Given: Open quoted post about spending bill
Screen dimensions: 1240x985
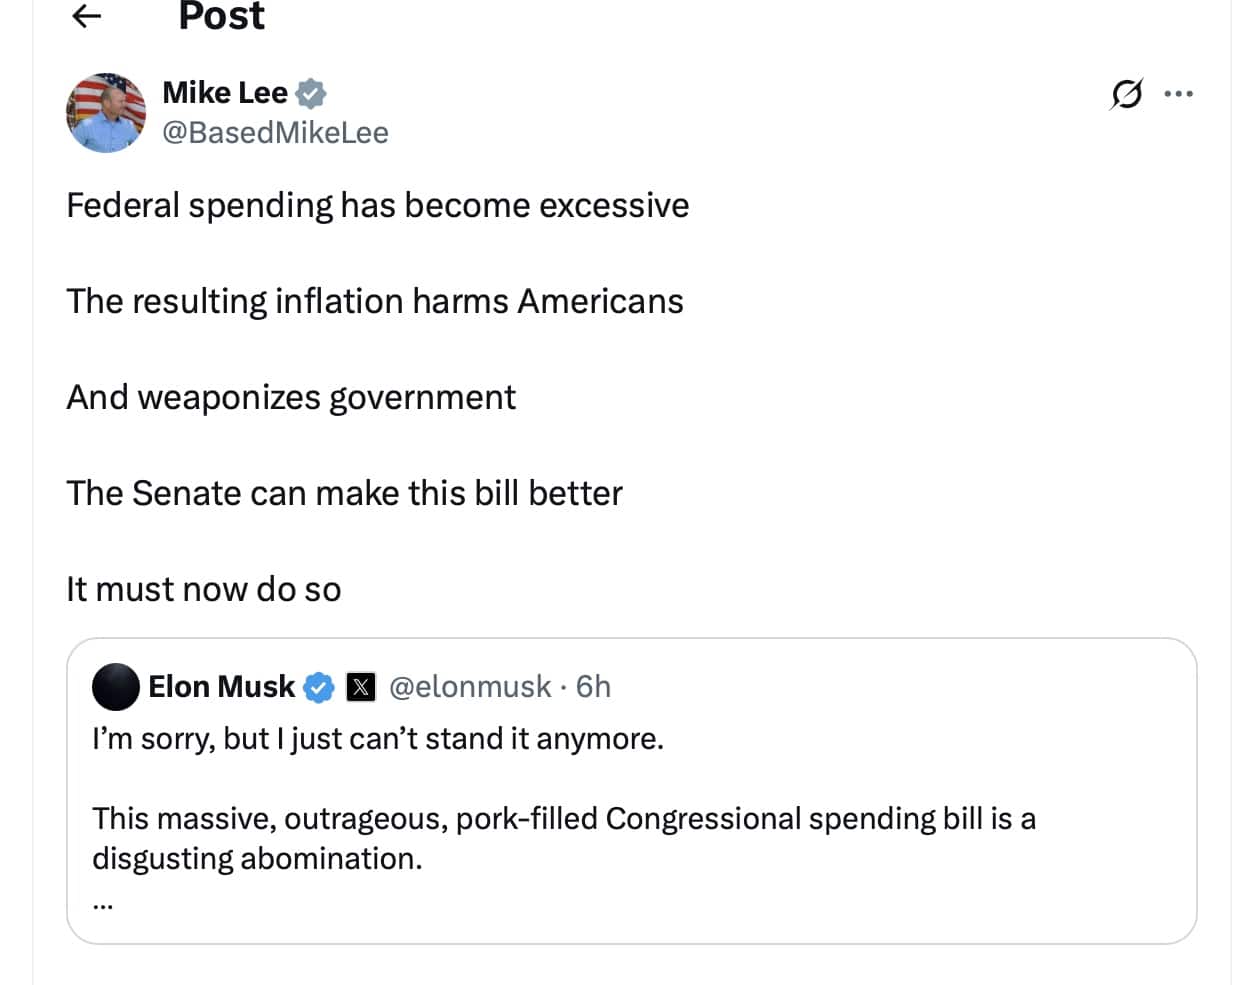Looking at the screenshot, I should pos(631,791).
